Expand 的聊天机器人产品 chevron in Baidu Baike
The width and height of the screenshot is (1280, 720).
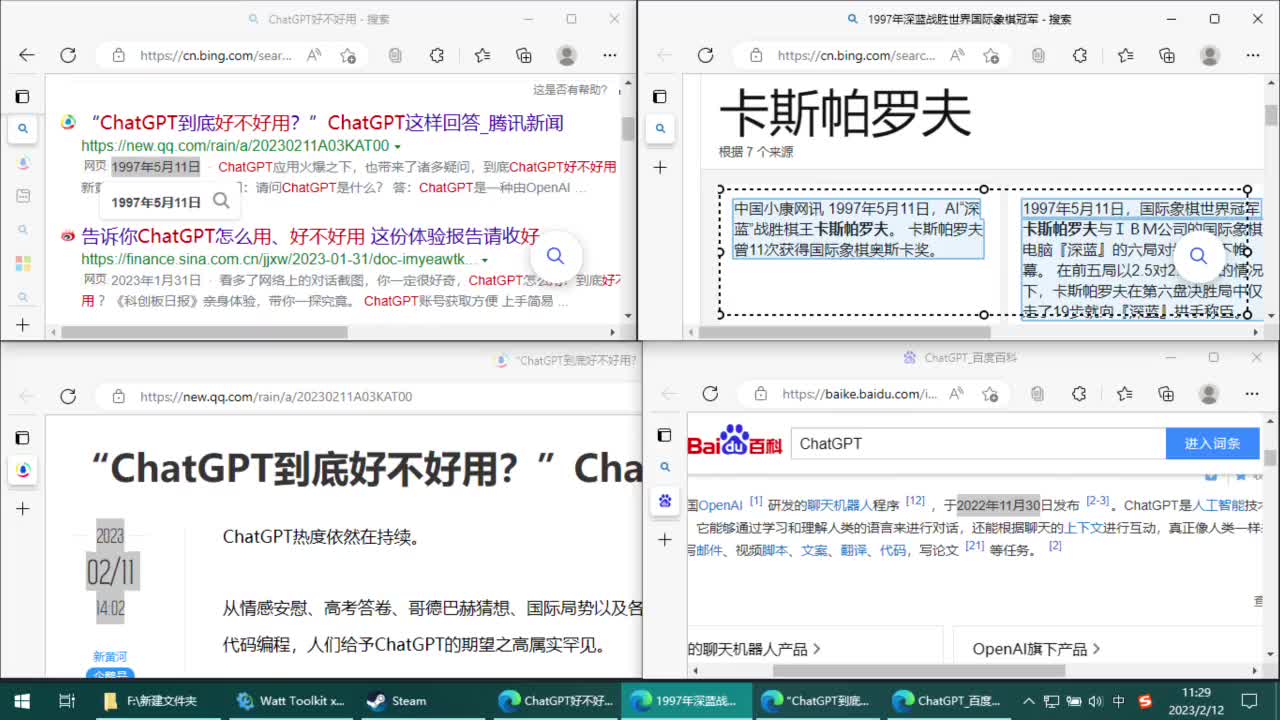click(817, 649)
